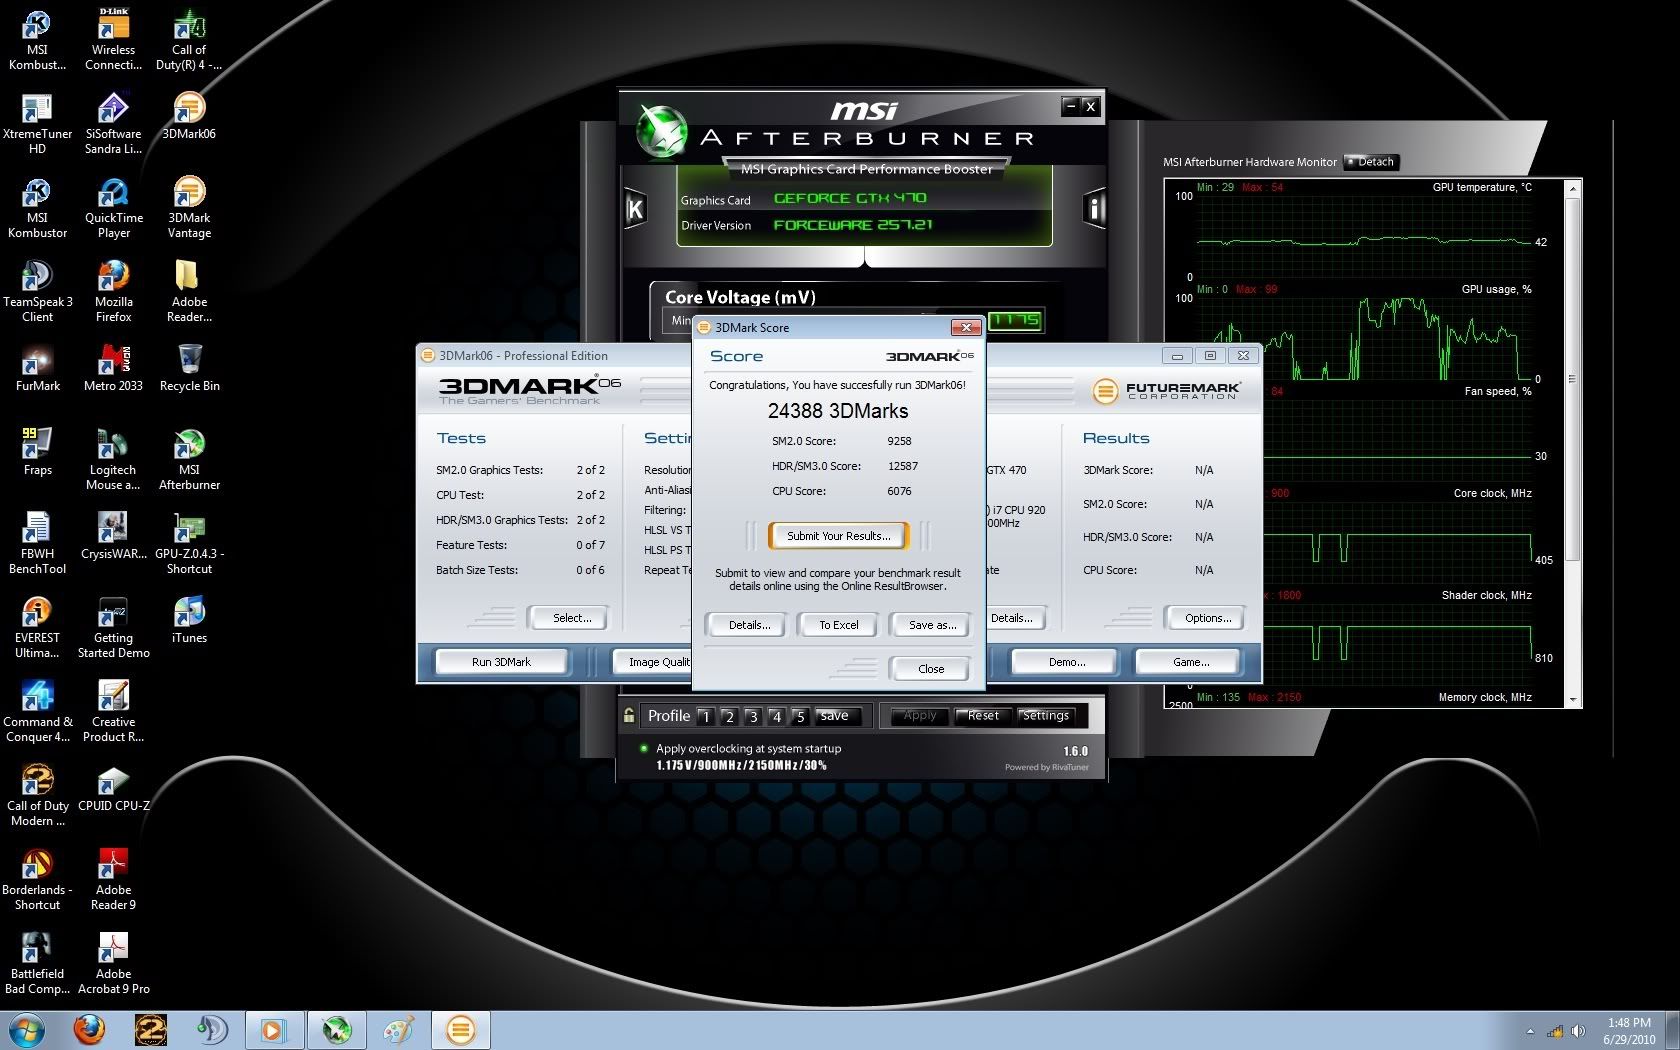Click the 3DMark06 taskbar button
This screenshot has height=1050, width=1680.
tap(460, 1029)
